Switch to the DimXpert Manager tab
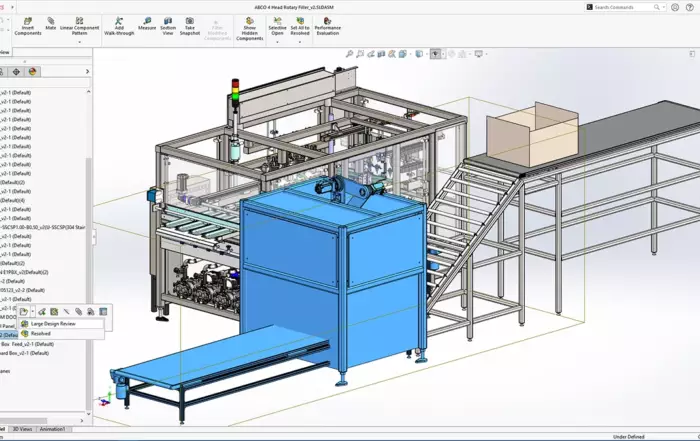The image size is (700, 441). point(16,71)
